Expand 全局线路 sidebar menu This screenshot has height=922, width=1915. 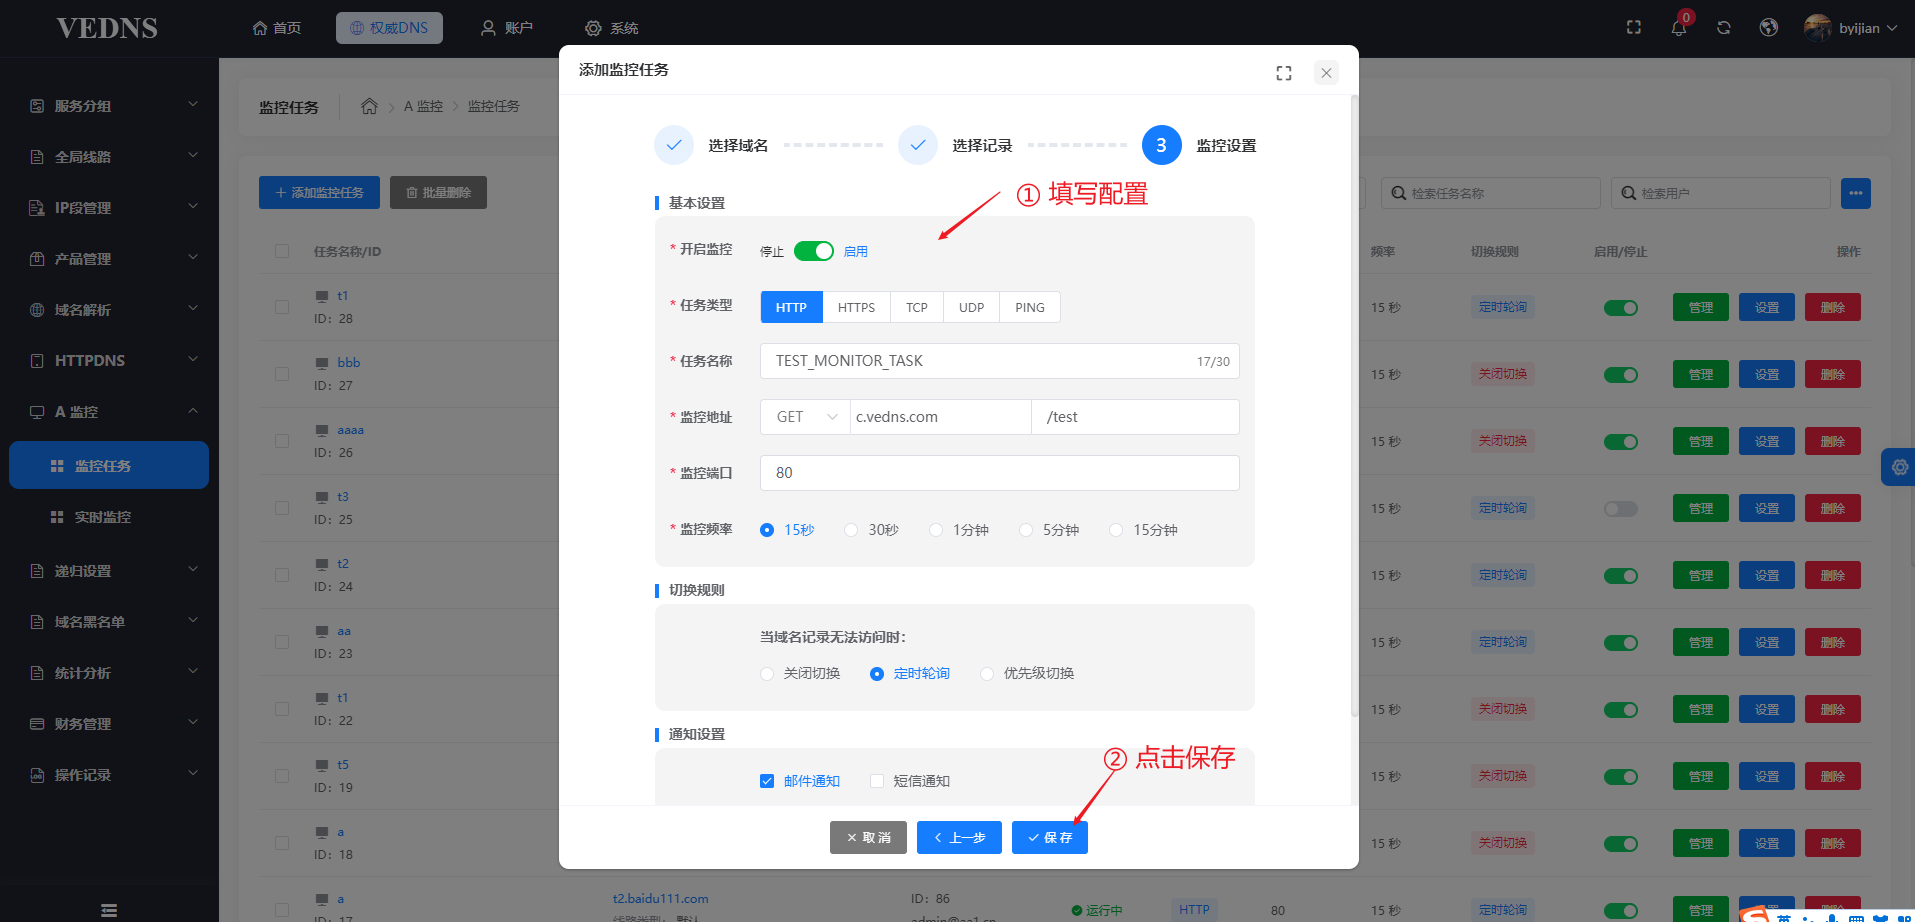tap(193, 155)
